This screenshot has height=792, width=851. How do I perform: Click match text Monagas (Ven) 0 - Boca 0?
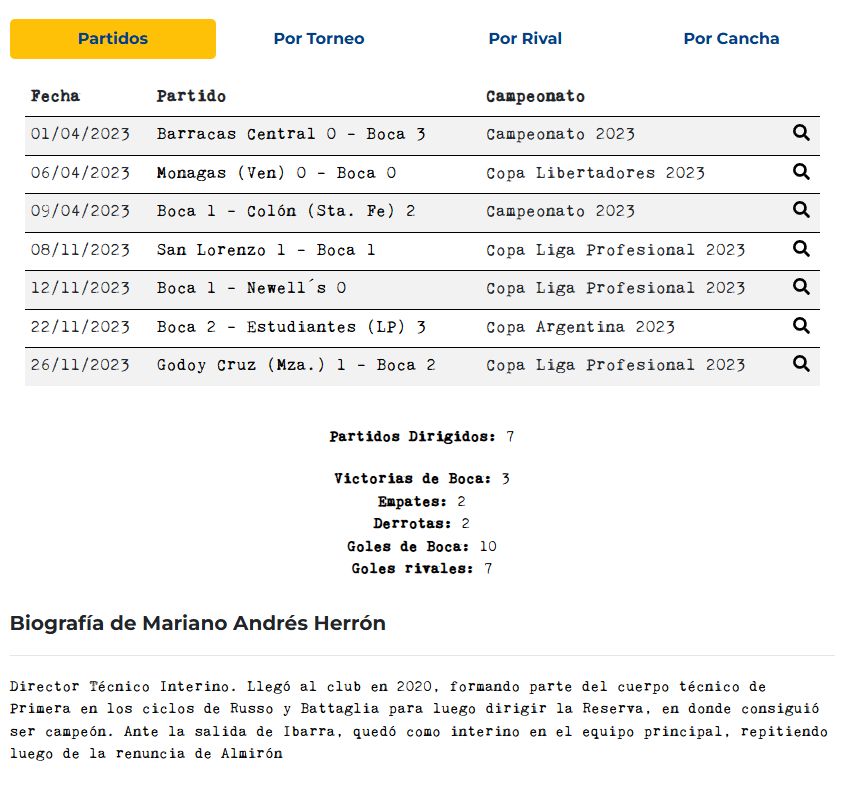click(x=276, y=173)
